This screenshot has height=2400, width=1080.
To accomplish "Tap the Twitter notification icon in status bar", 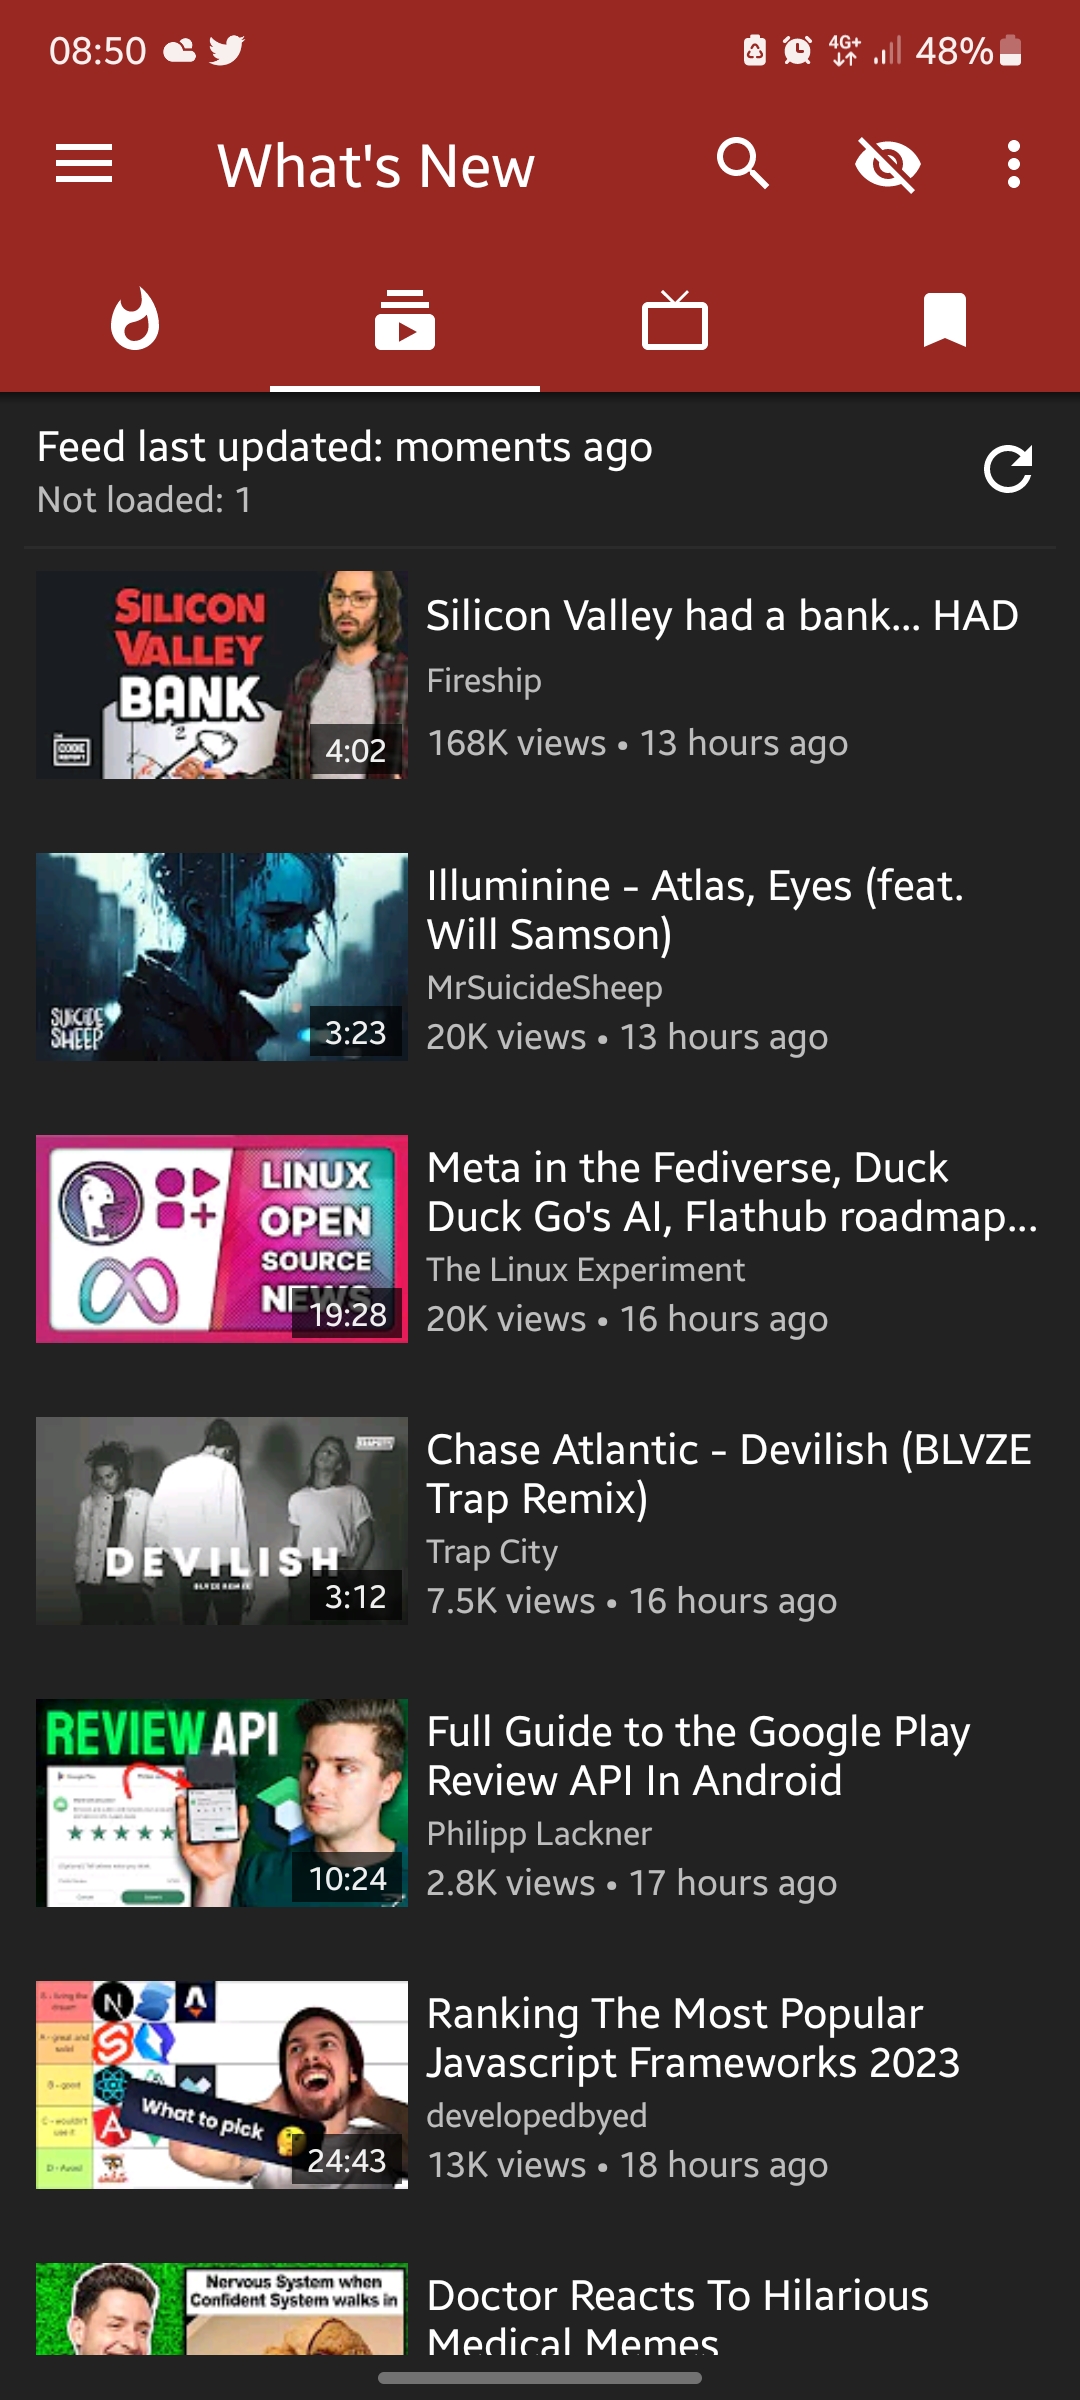I will [x=227, y=50].
